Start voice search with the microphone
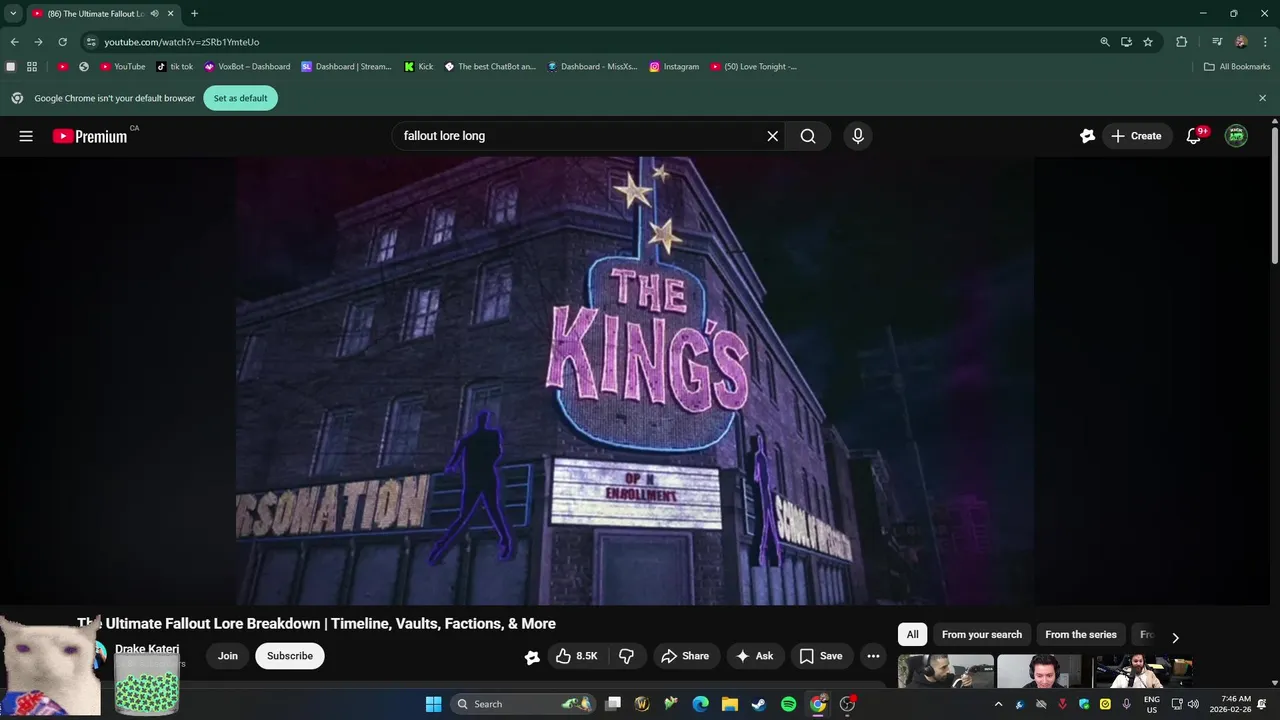 coord(857,136)
